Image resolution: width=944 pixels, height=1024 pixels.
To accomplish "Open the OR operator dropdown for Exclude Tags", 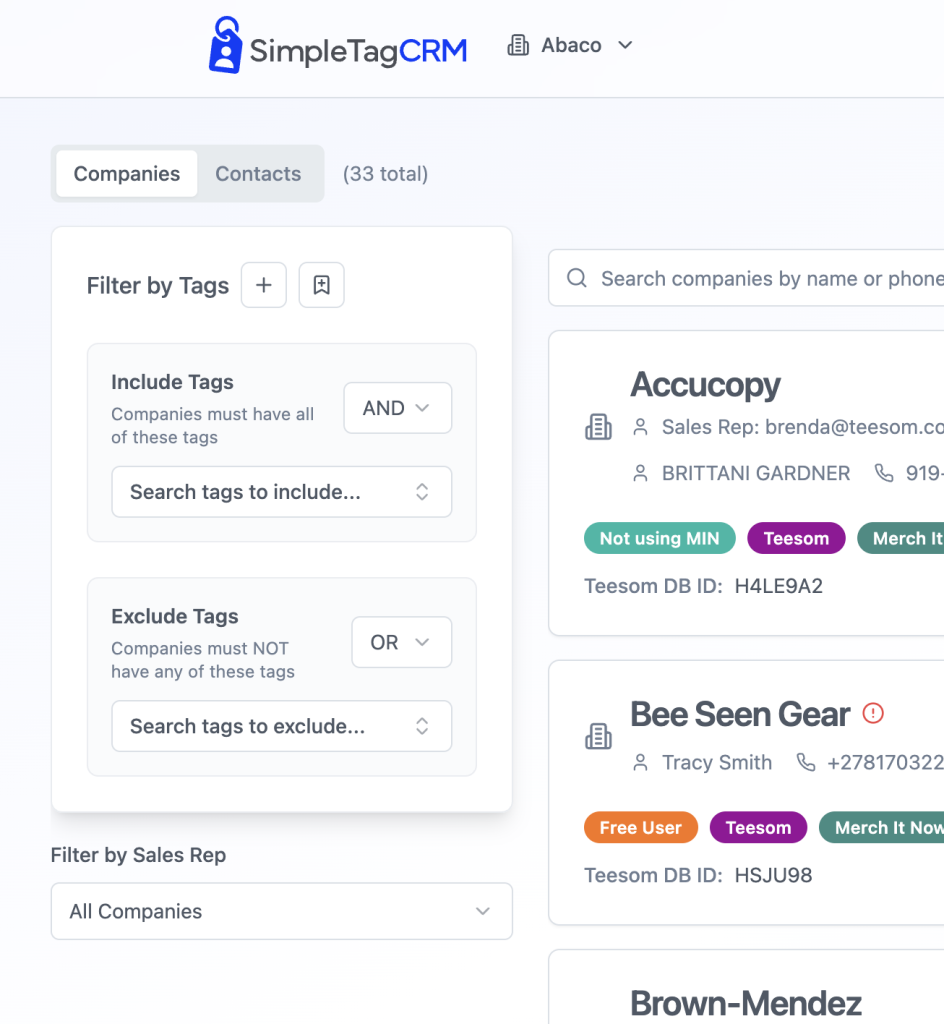I will (x=401, y=642).
